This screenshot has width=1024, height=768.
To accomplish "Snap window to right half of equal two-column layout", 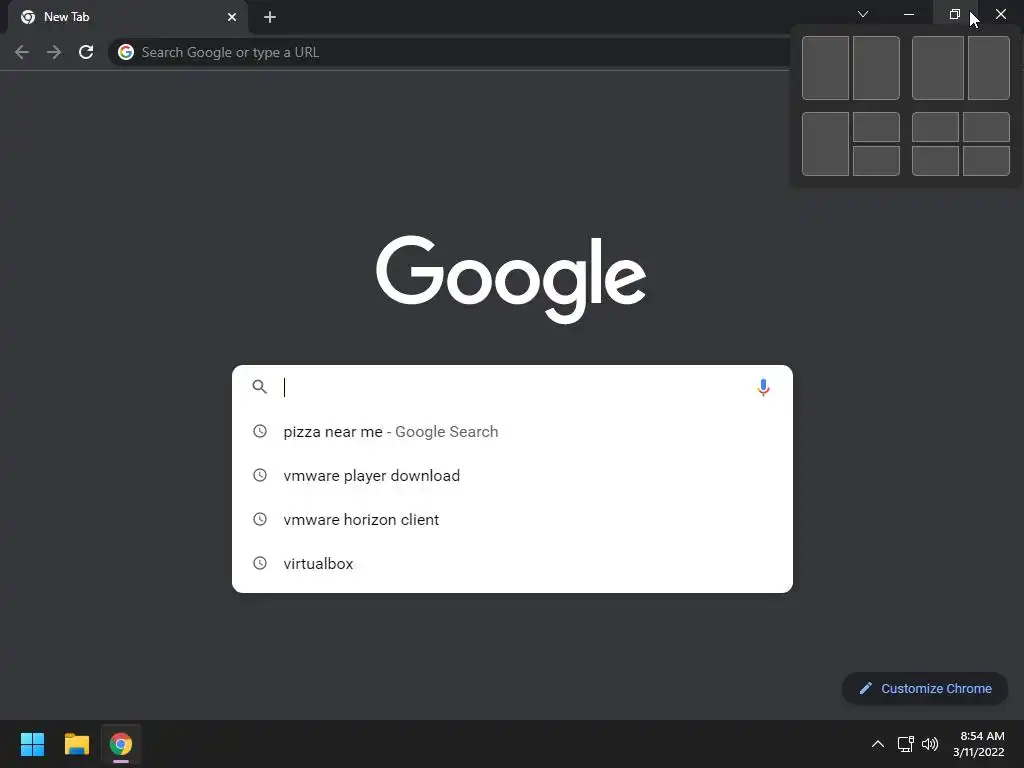I will pyautogui.click(x=876, y=68).
